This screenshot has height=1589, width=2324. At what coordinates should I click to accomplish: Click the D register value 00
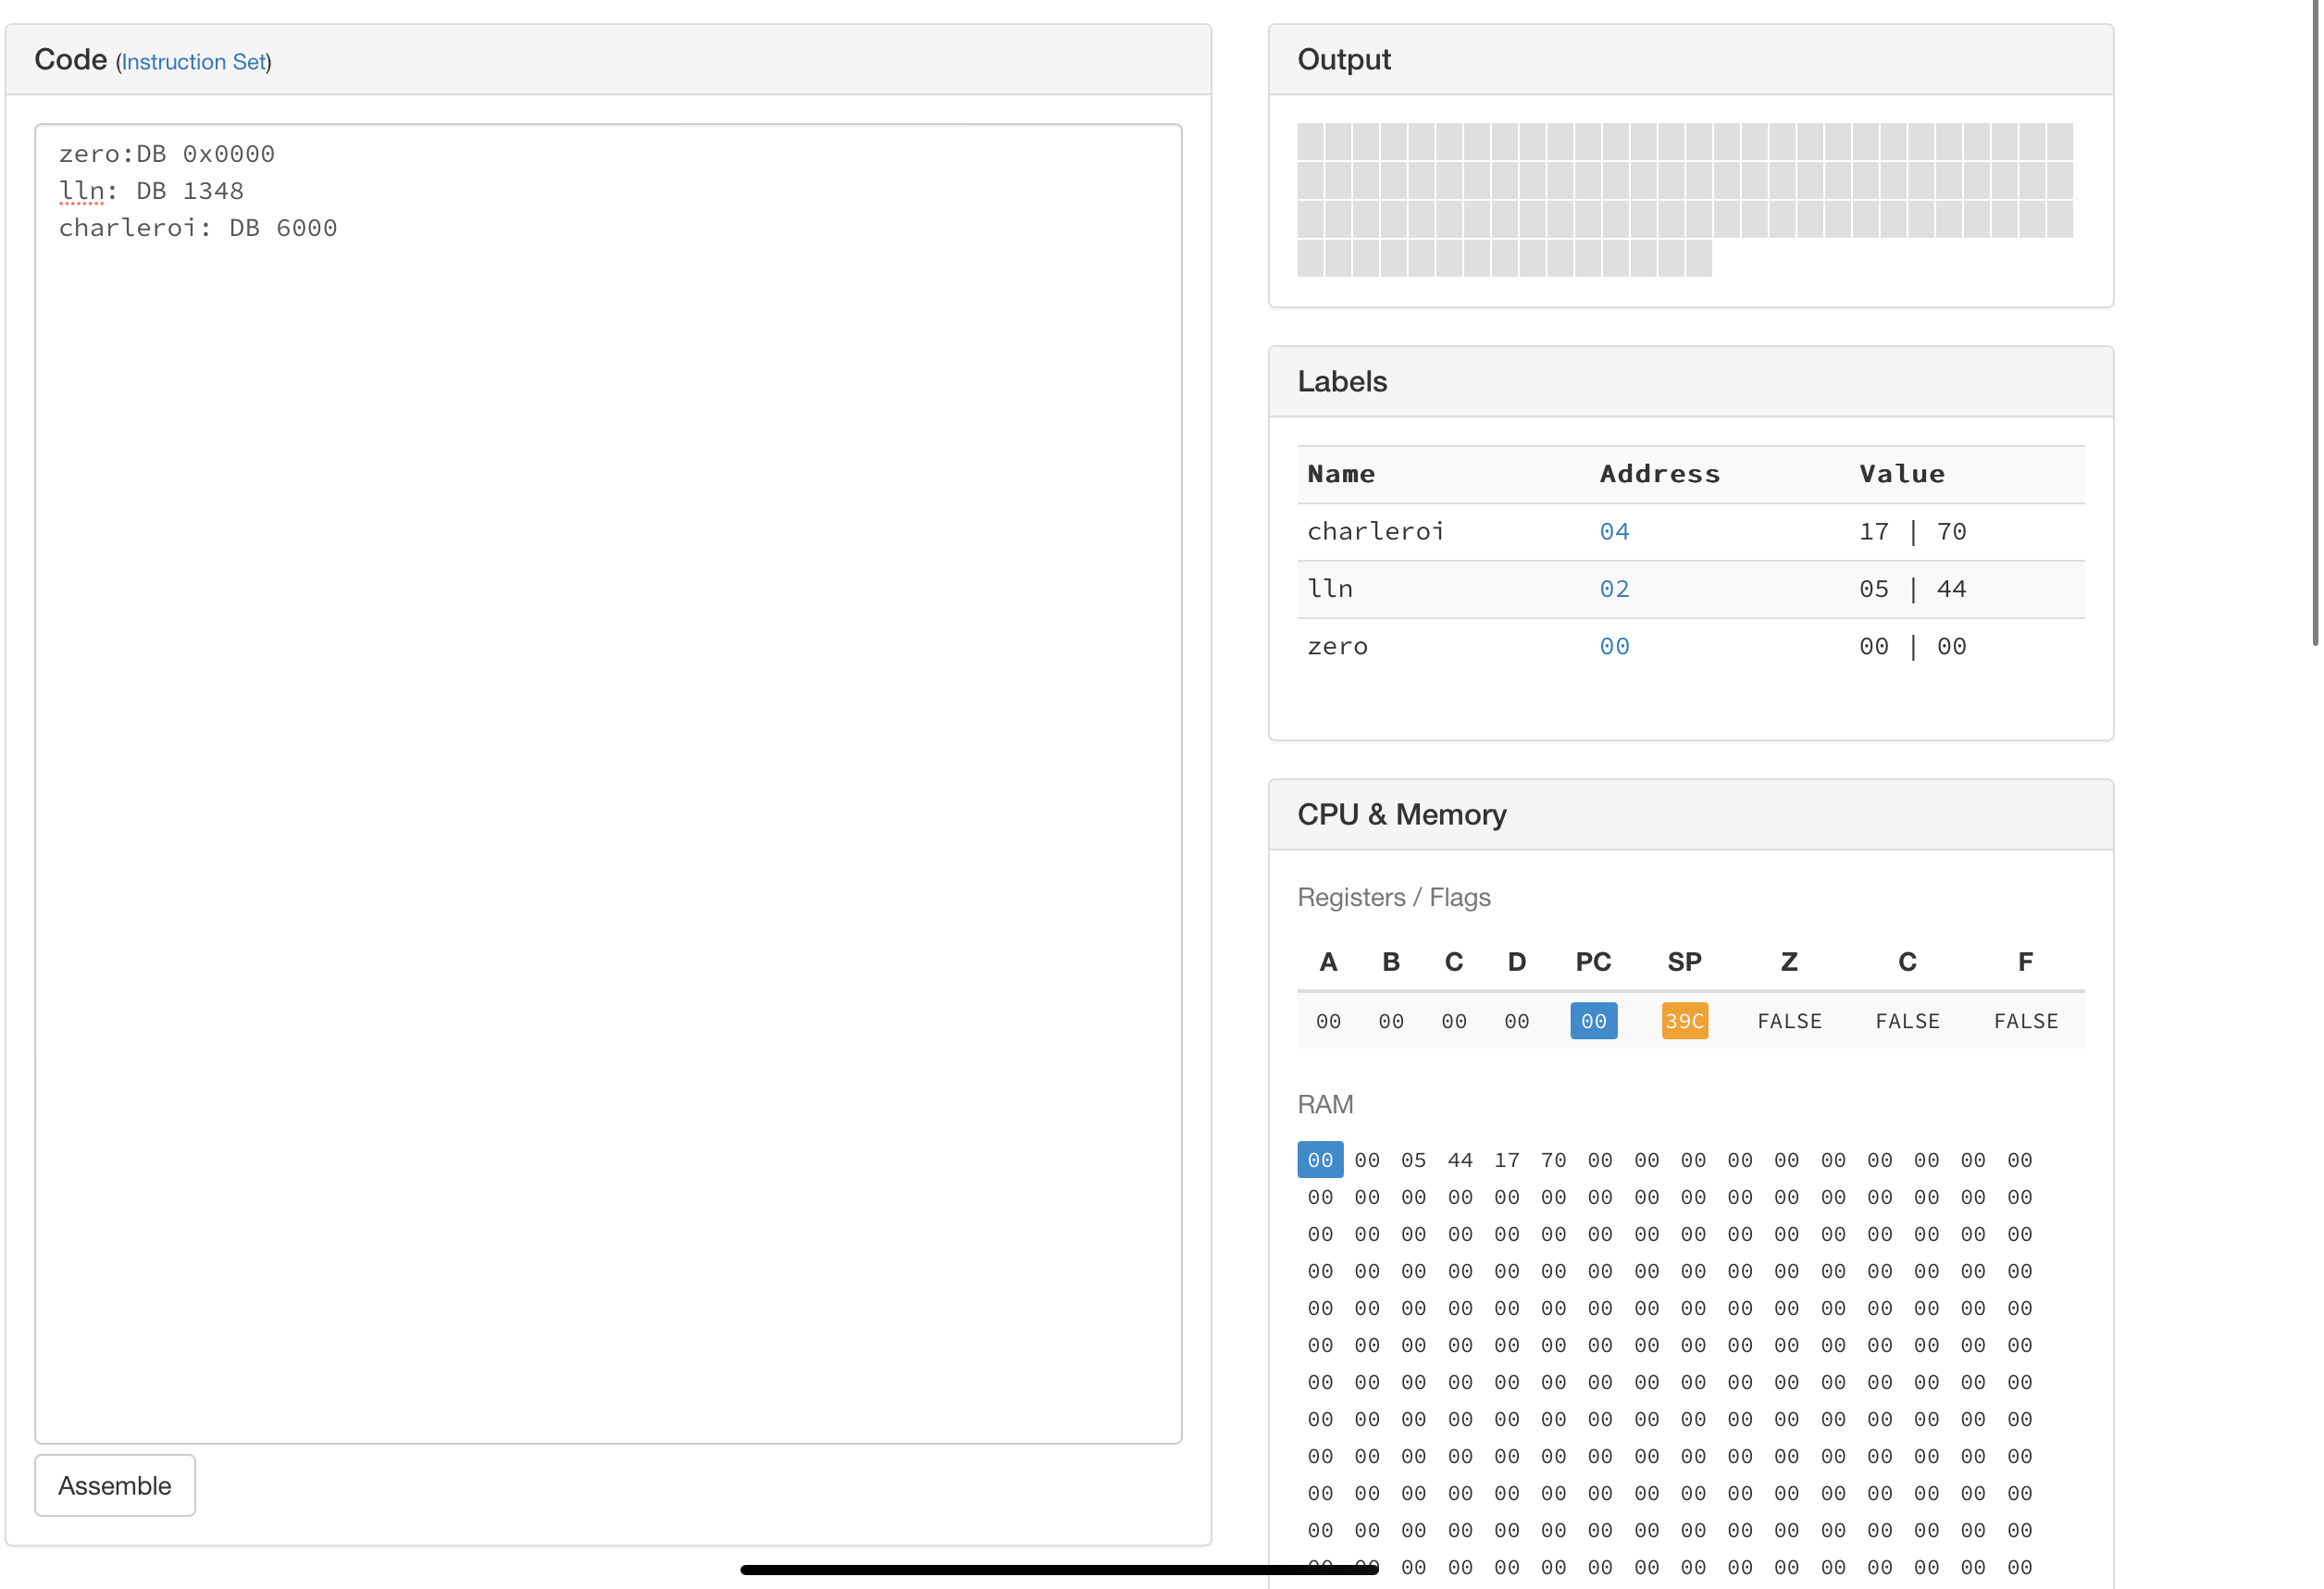tap(1516, 1021)
